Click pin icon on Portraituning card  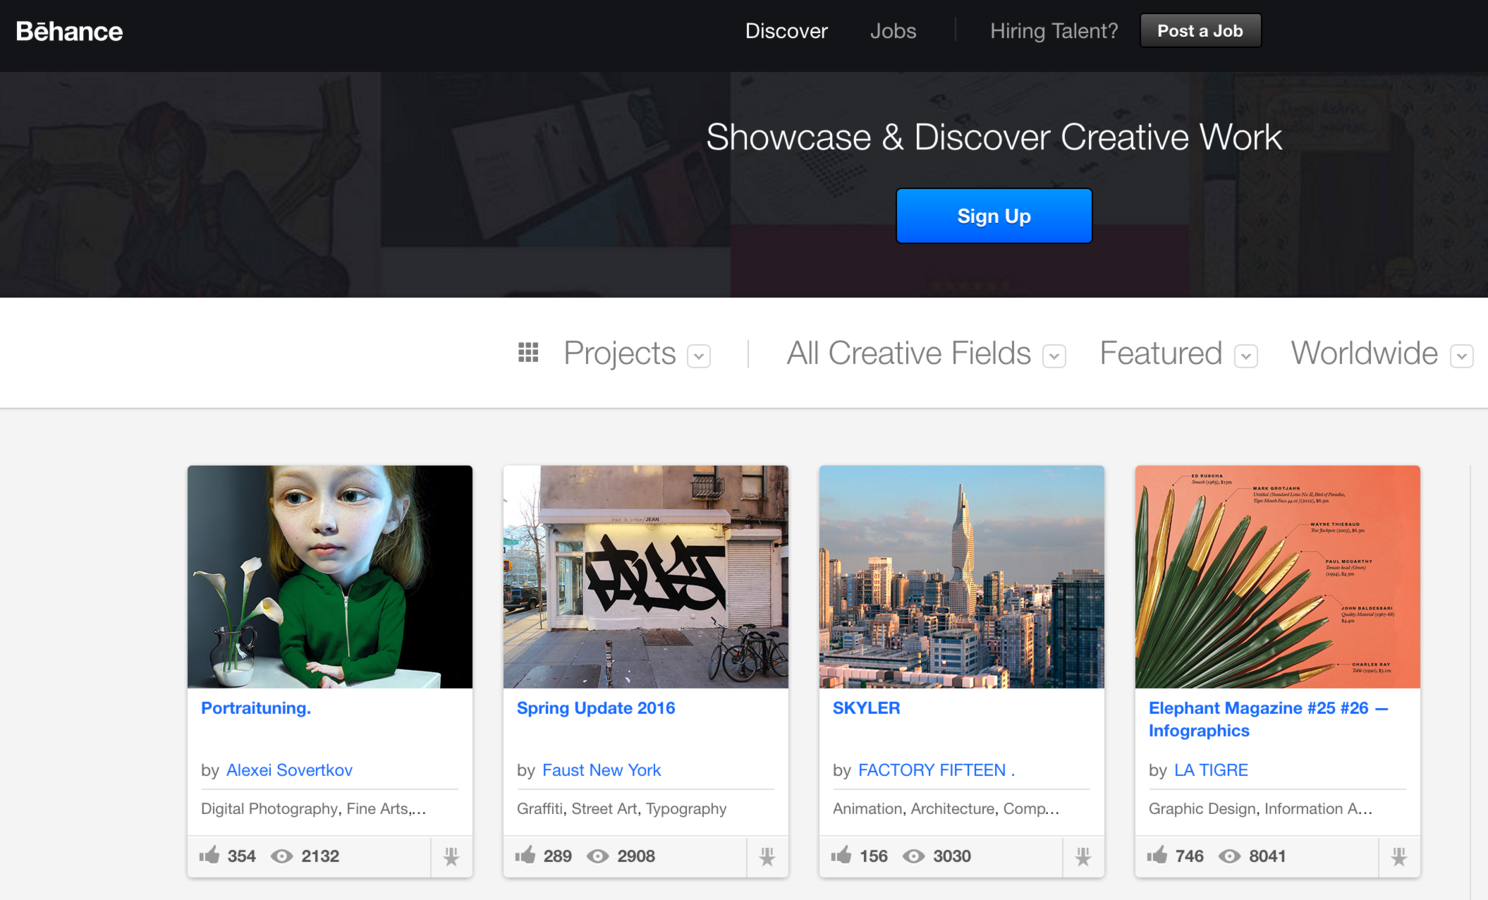[x=451, y=856]
